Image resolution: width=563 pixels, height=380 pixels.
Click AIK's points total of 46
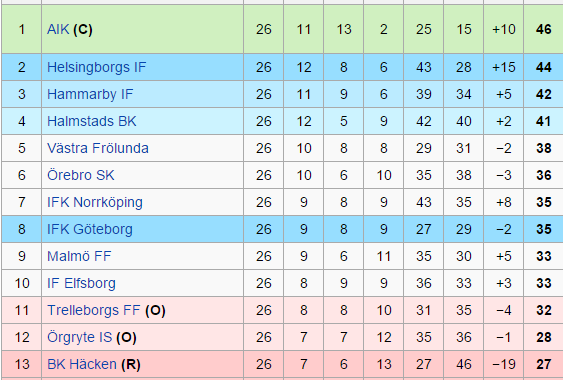coord(544,29)
